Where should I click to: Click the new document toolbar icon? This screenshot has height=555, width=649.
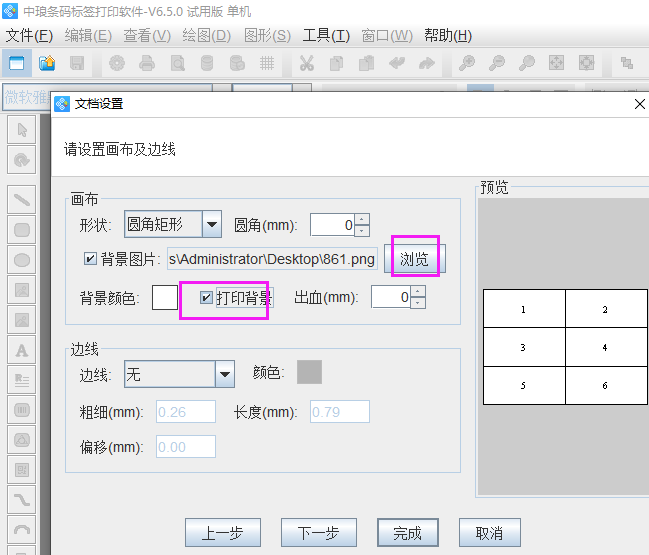tap(17, 63)
